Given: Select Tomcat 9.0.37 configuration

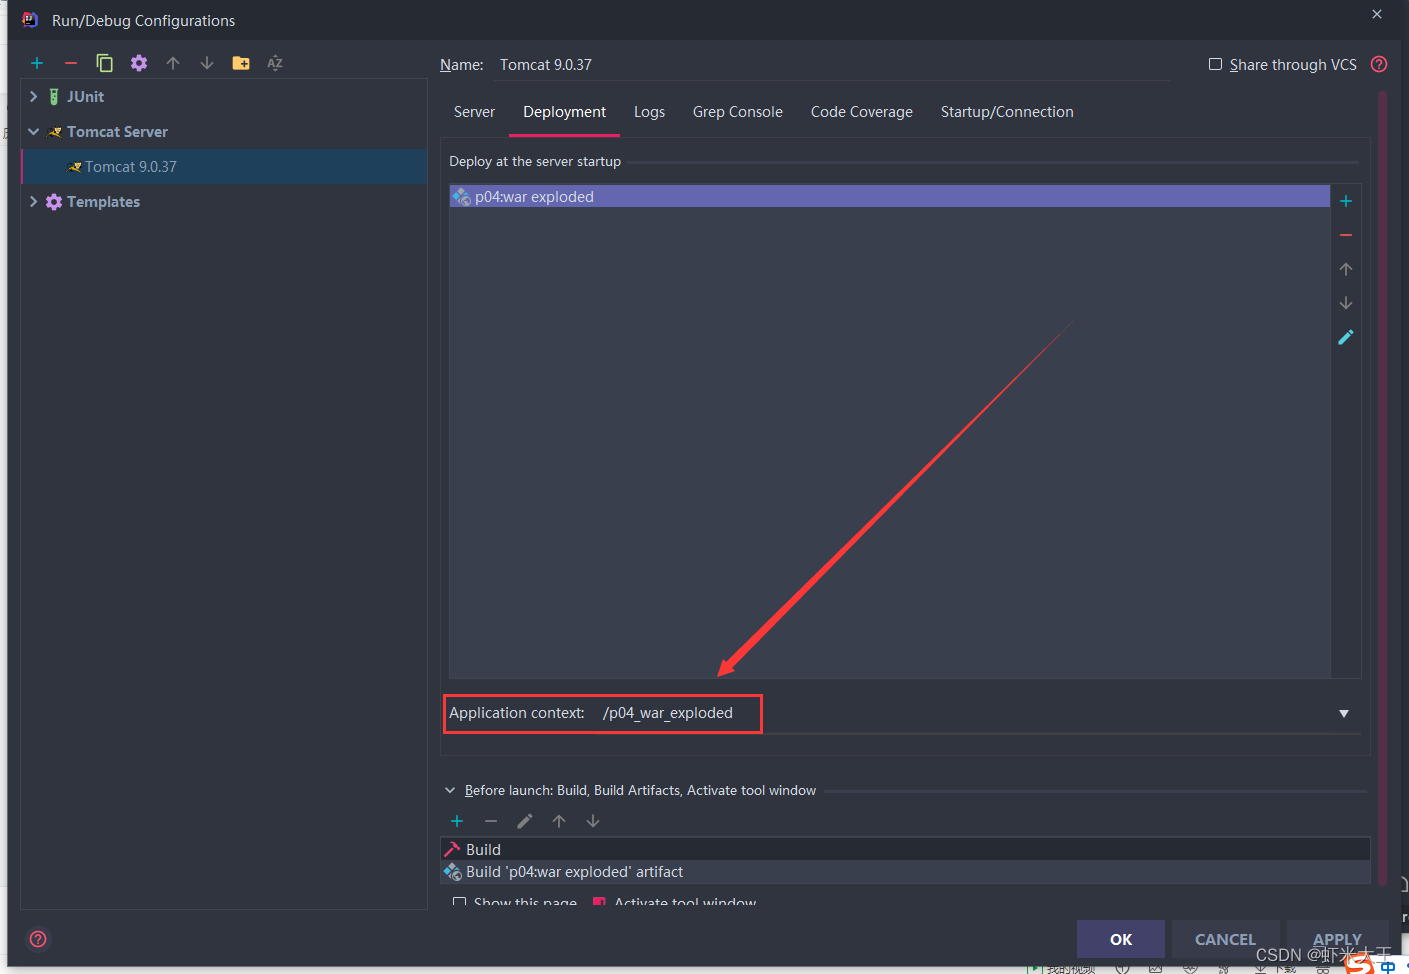Looking at the screenshot, I should point(224,166).
